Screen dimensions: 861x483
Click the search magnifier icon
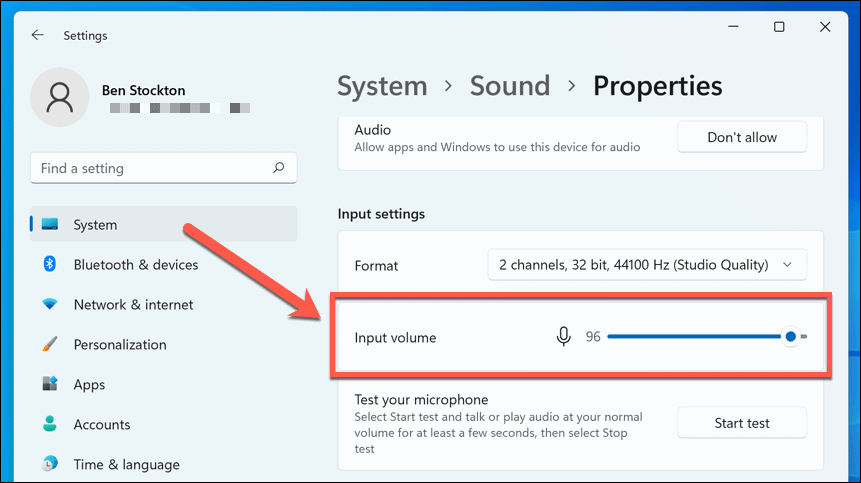coord(279,168)
